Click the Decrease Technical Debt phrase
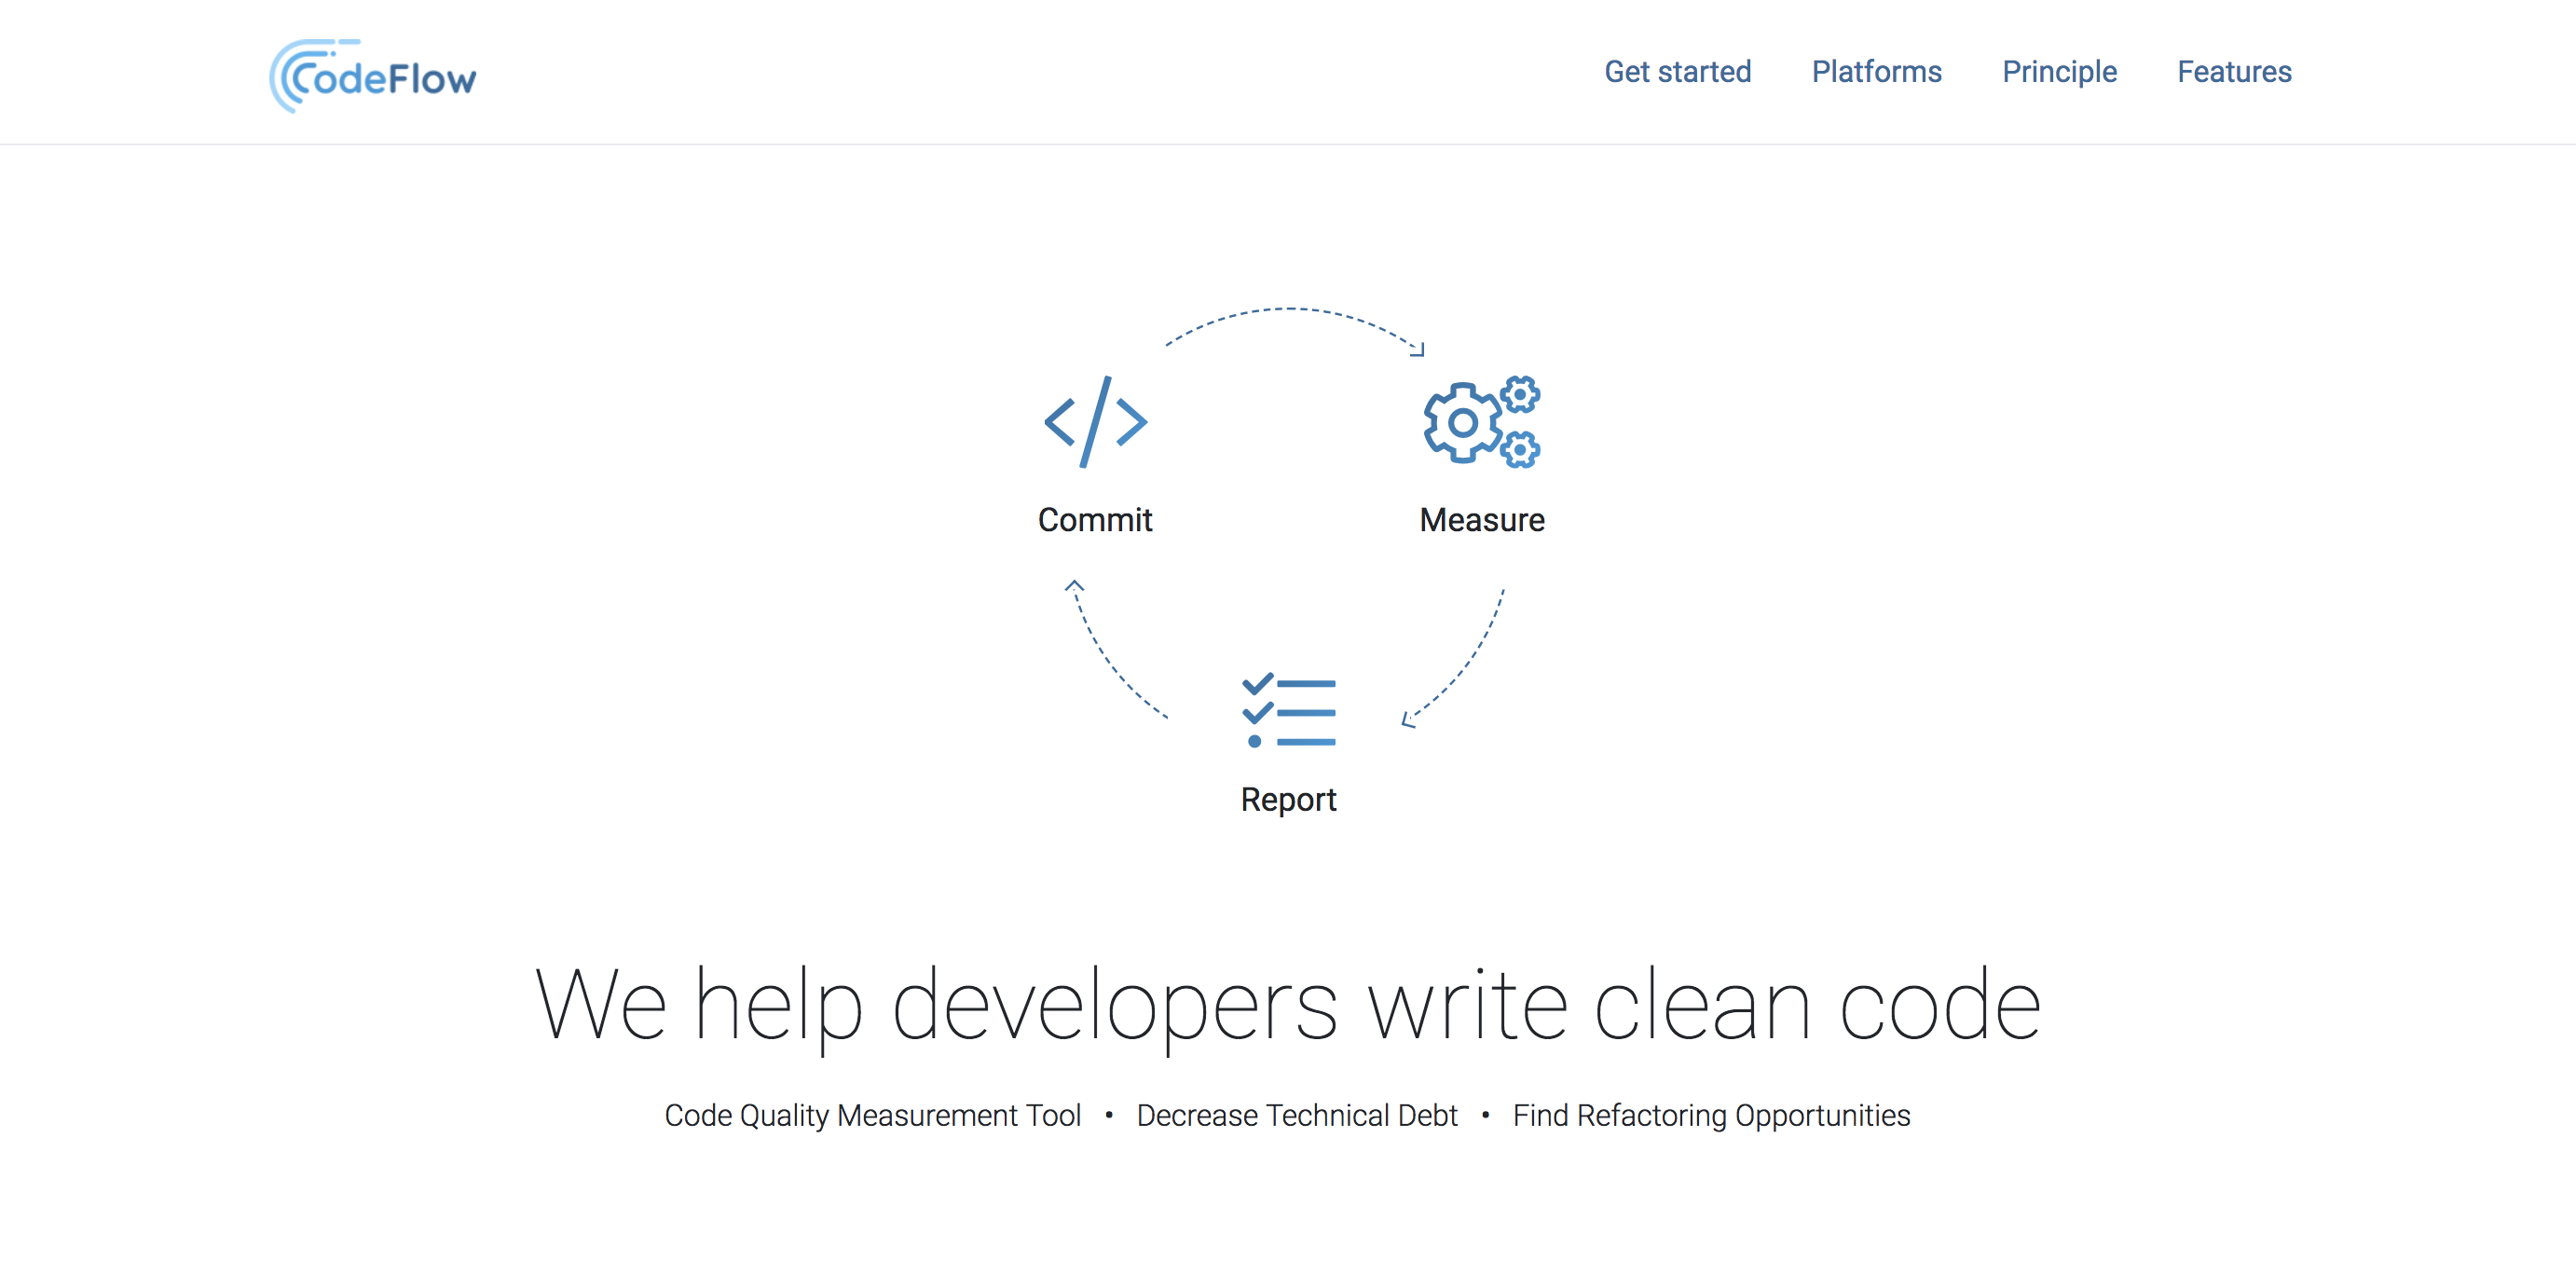Screen dimensions: 2576x1288 [1296, 1115]
